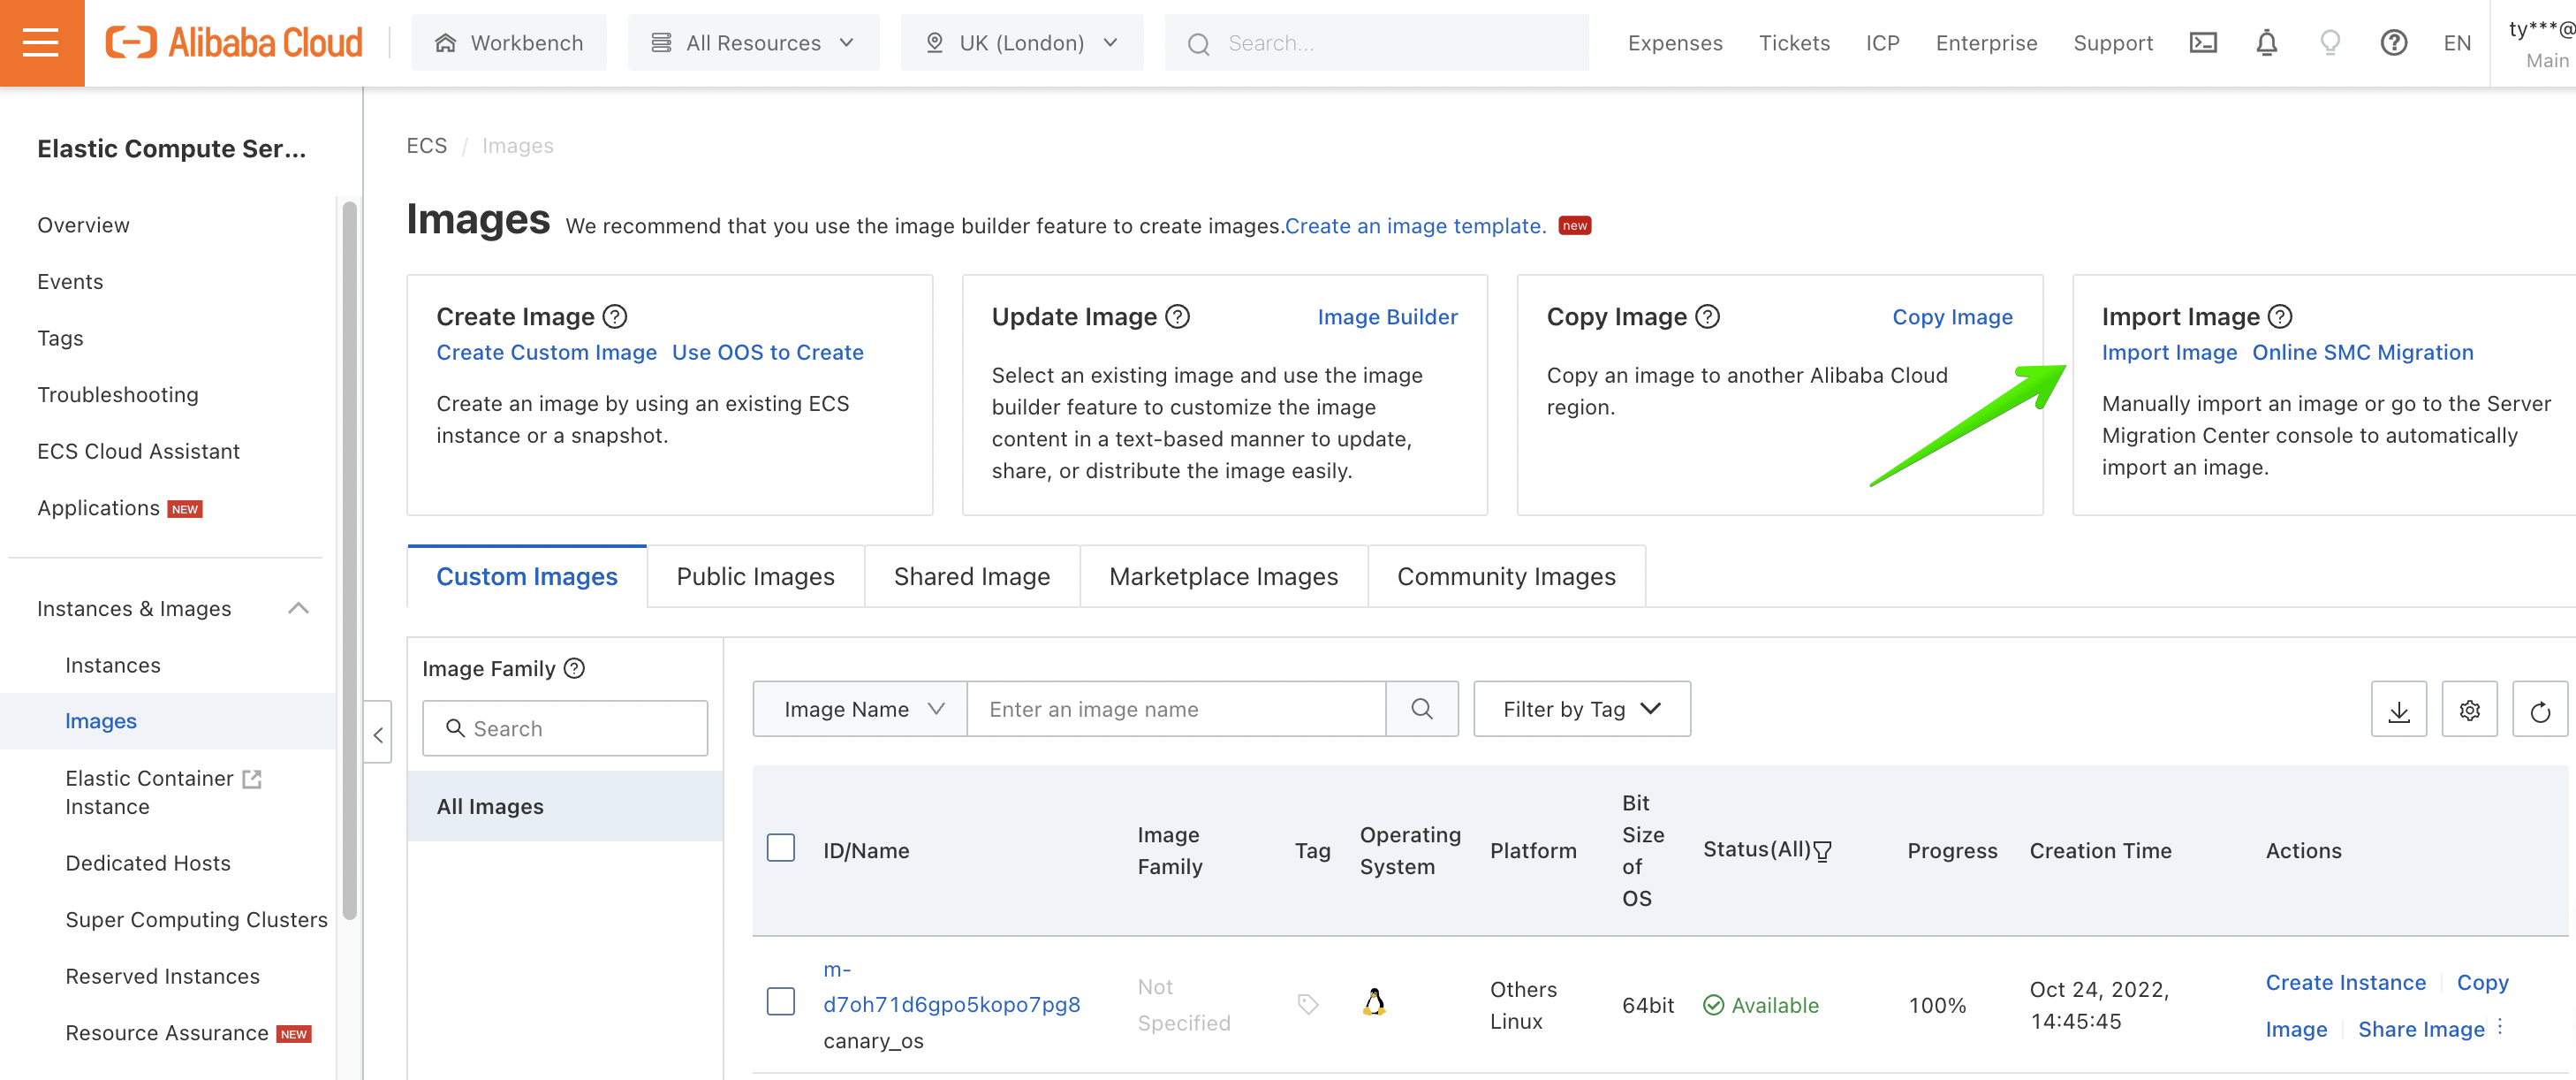The width and height of the screenshot is (2576, 1080).
Task: Open the Image Name filter dropdown
Action: pyautogui.click(x=860, y=709)
